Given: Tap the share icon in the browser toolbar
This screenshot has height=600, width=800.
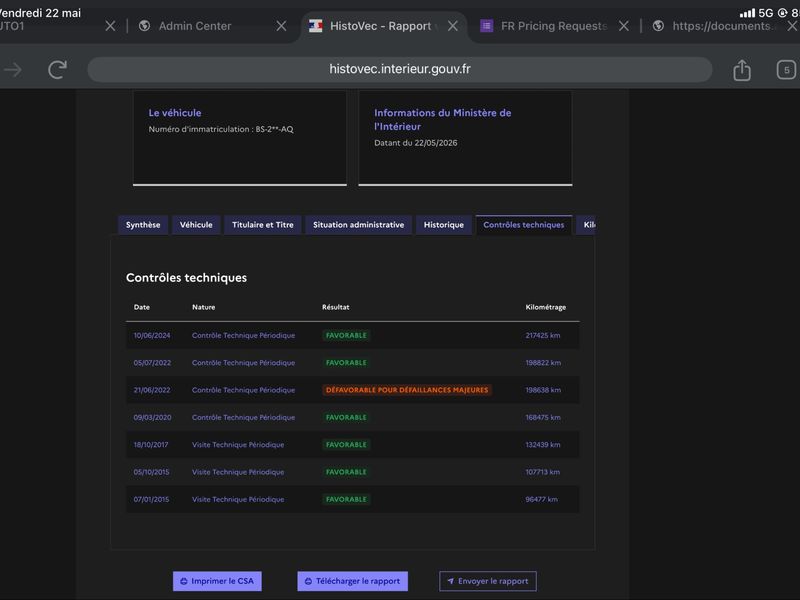Looking at the screenshot, I should click(x=742, y=69).
